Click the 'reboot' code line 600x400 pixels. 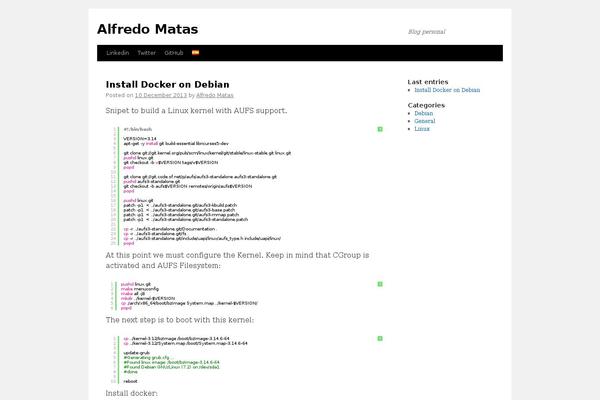130,381
